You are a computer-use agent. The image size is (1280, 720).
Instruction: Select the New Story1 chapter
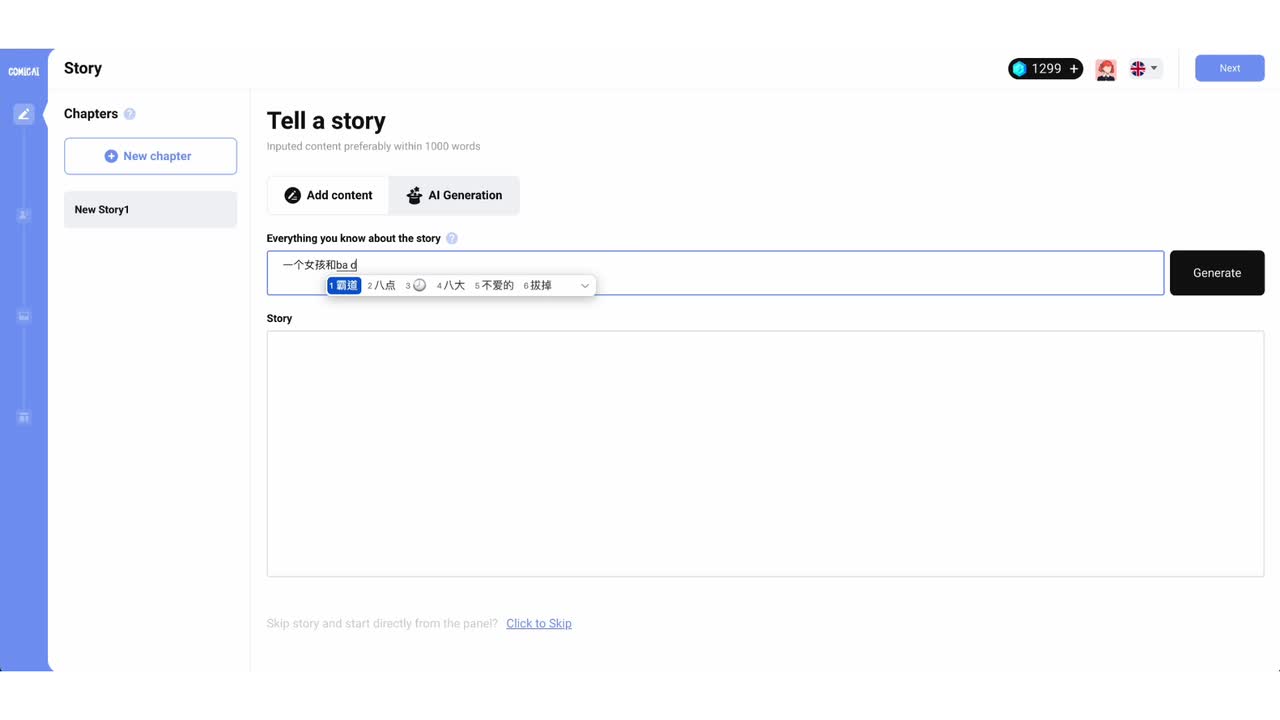click(150, 210)
